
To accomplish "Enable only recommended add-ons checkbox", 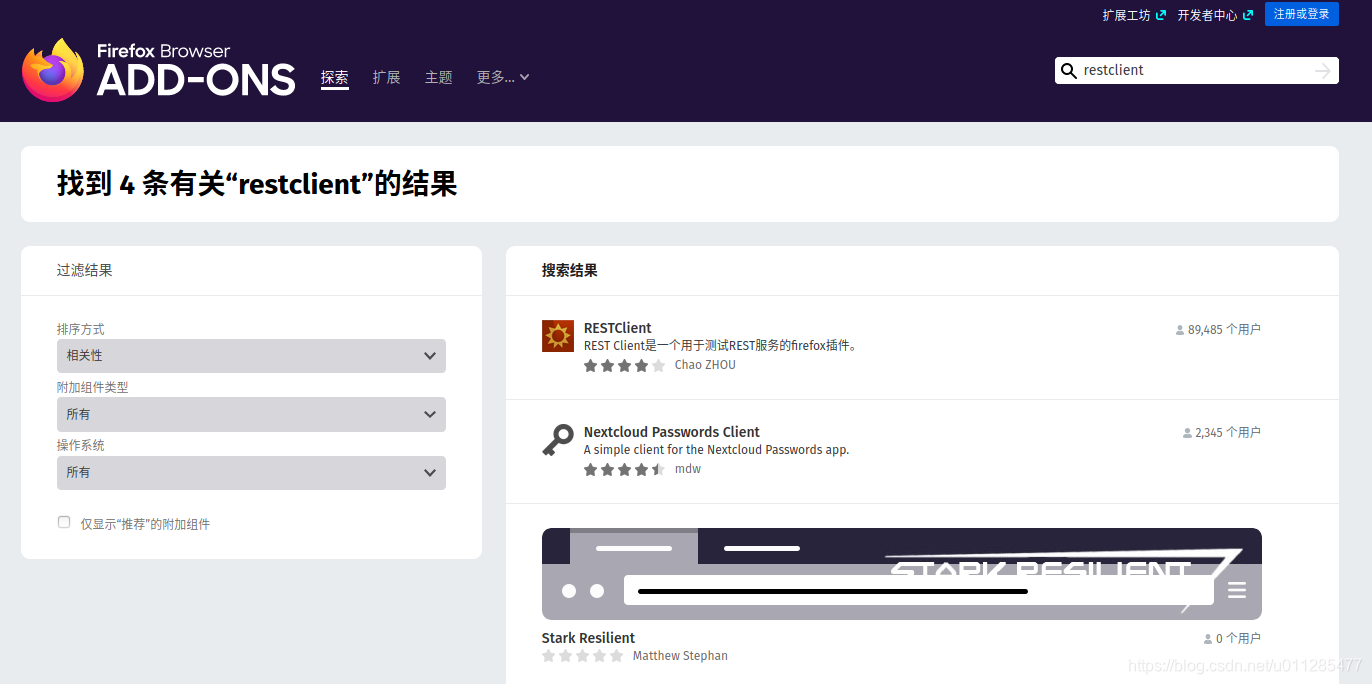I will [64, 522].
